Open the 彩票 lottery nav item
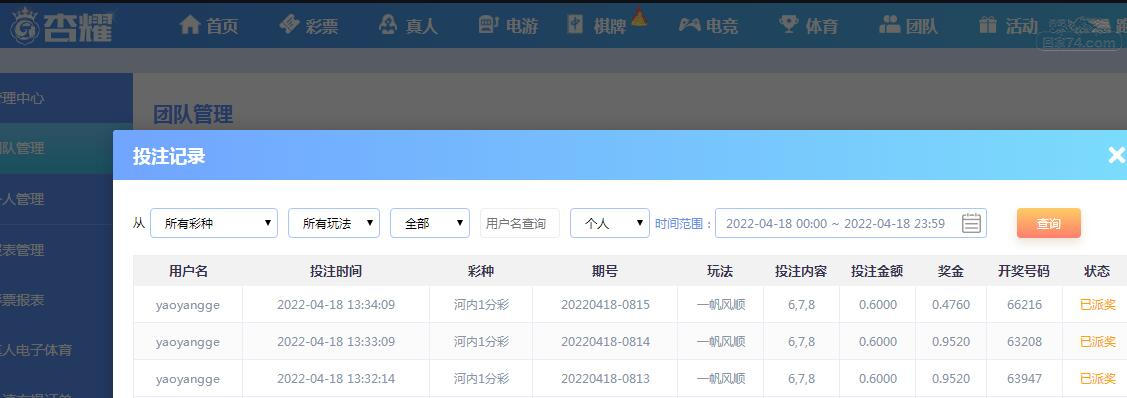1127x398 pixels. click(x=309, y=26)
